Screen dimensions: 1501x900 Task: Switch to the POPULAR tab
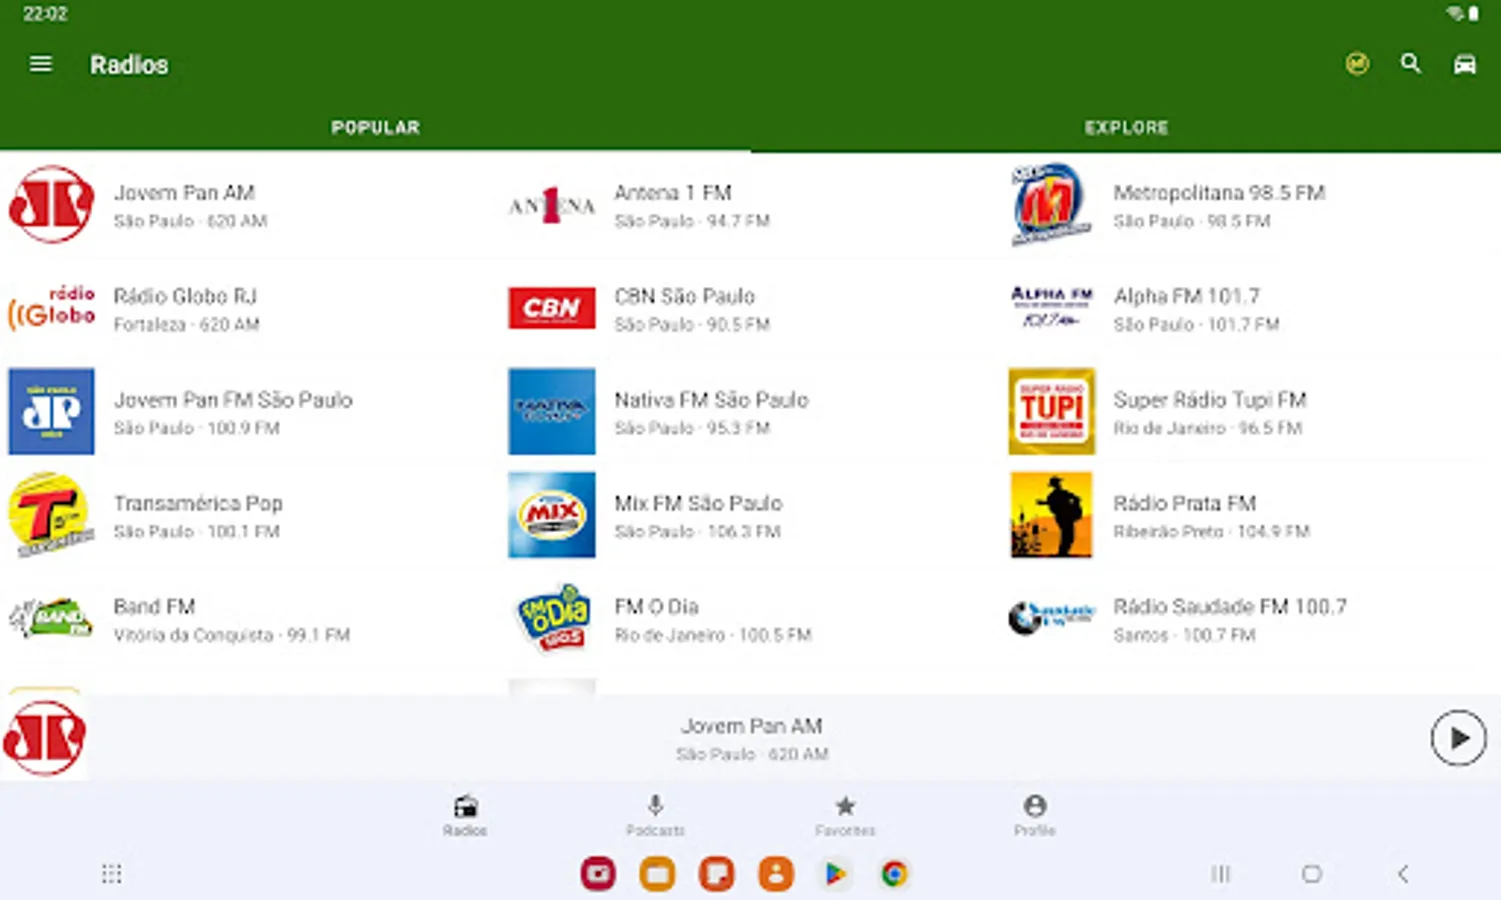click(375, 128)
